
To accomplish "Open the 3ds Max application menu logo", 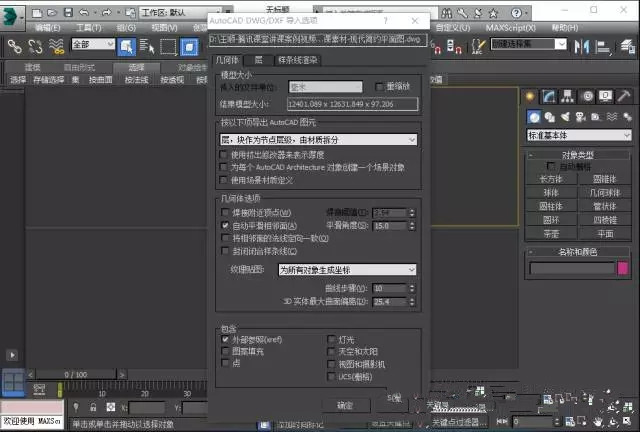I will click(10, 16).
